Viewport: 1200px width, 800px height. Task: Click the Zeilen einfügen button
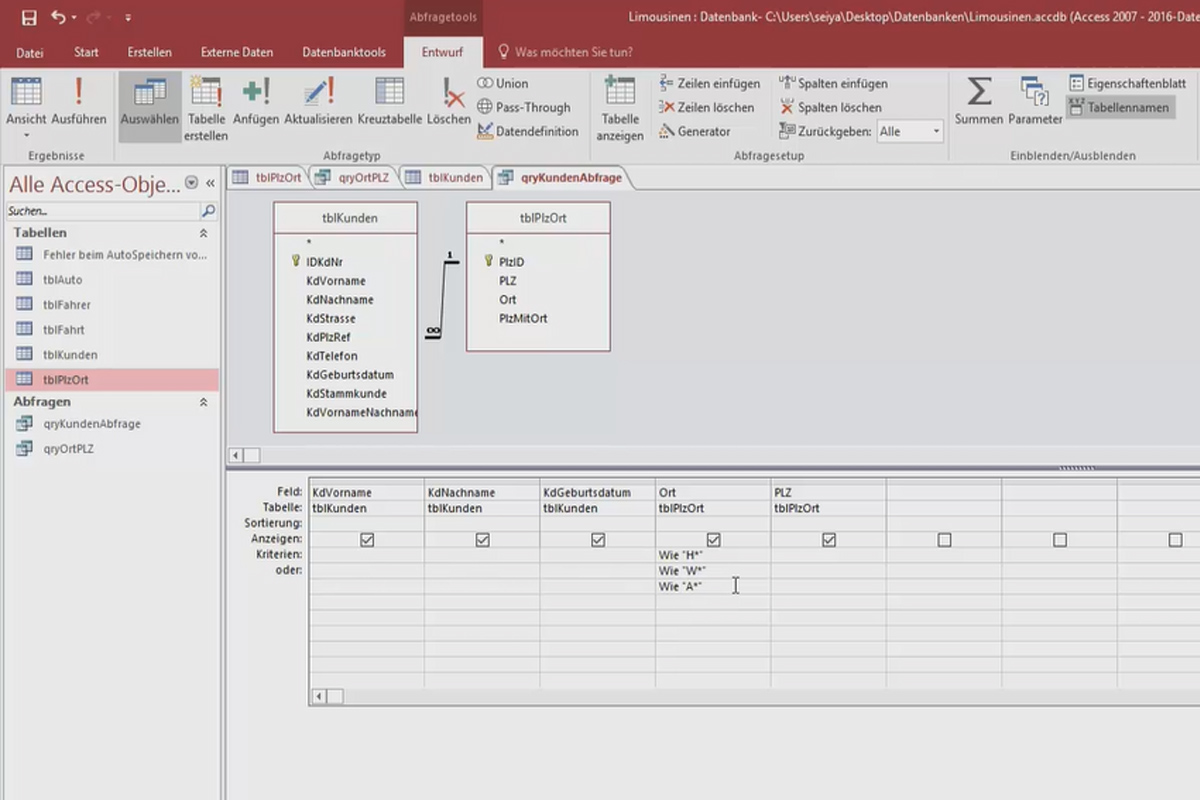pyautogui.click(x=709, y=83)
